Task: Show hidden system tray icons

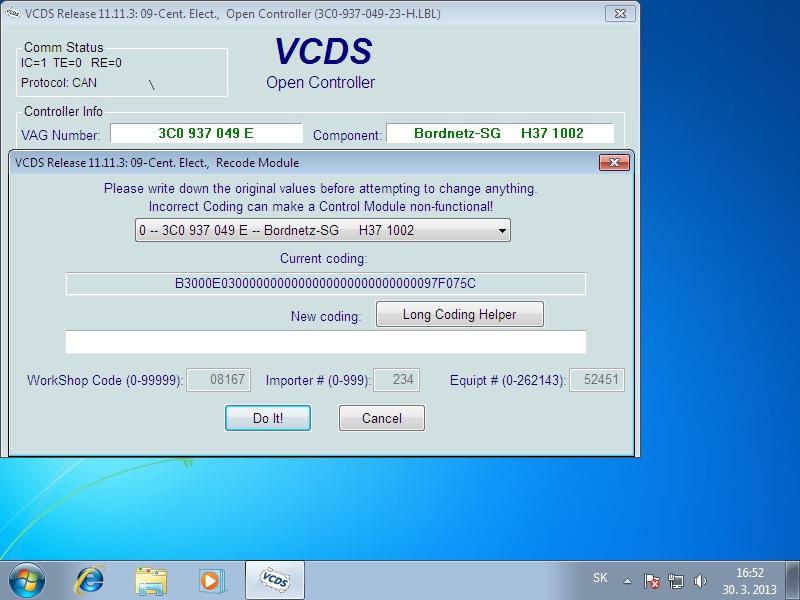Action: [x=628, y=581]
